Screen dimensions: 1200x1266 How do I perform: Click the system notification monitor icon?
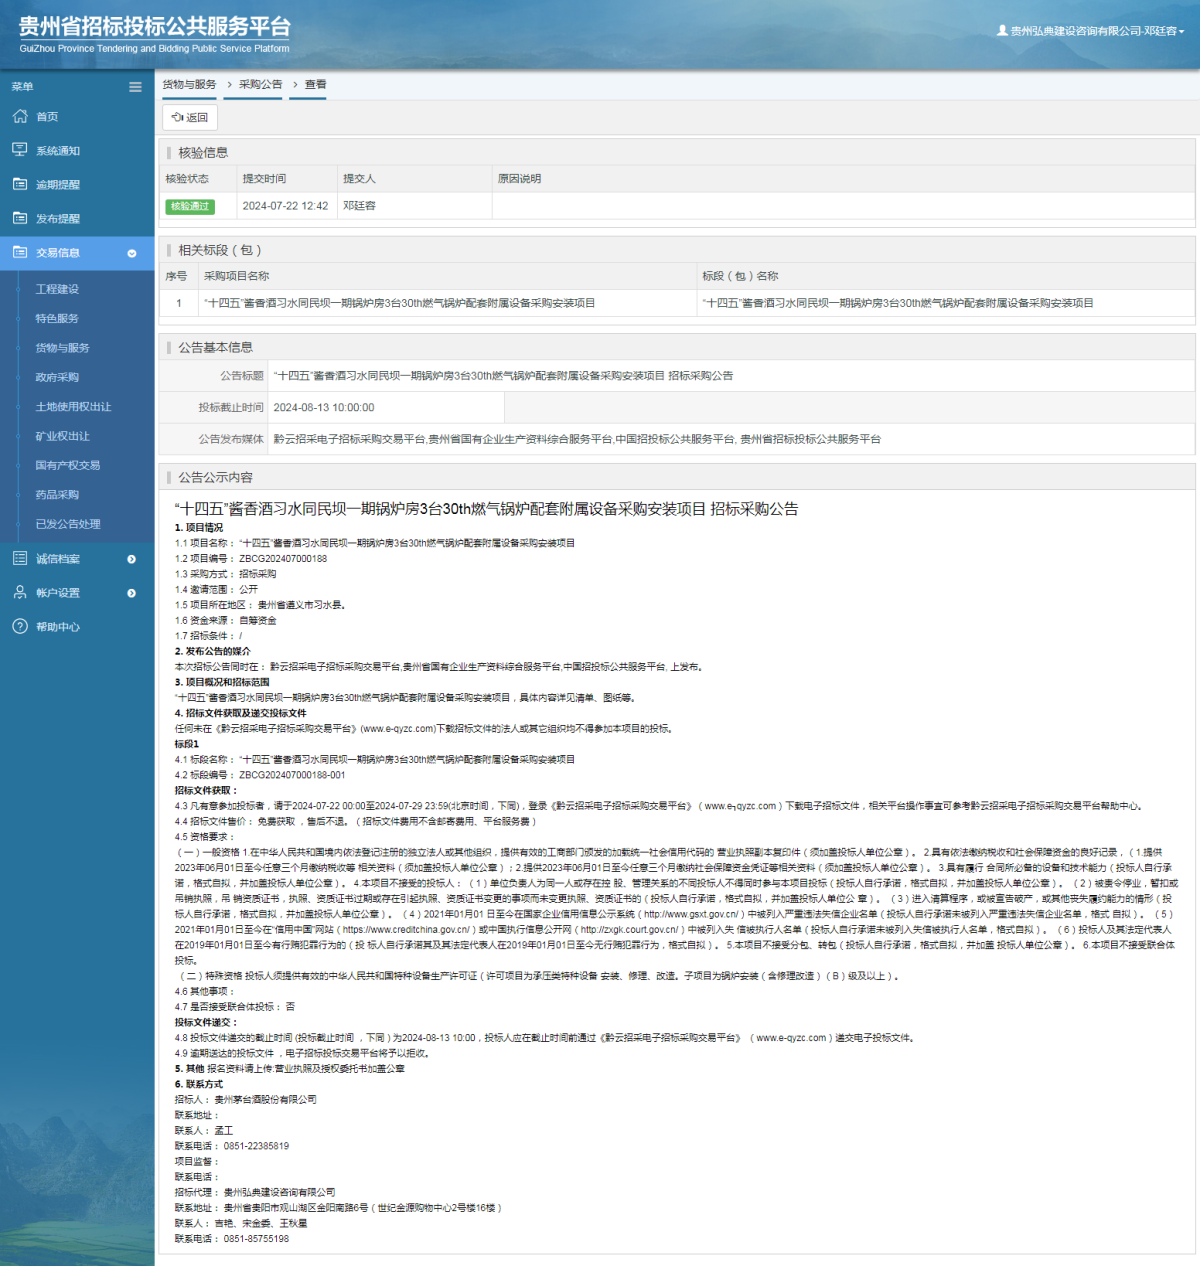(x=20, y=150)
